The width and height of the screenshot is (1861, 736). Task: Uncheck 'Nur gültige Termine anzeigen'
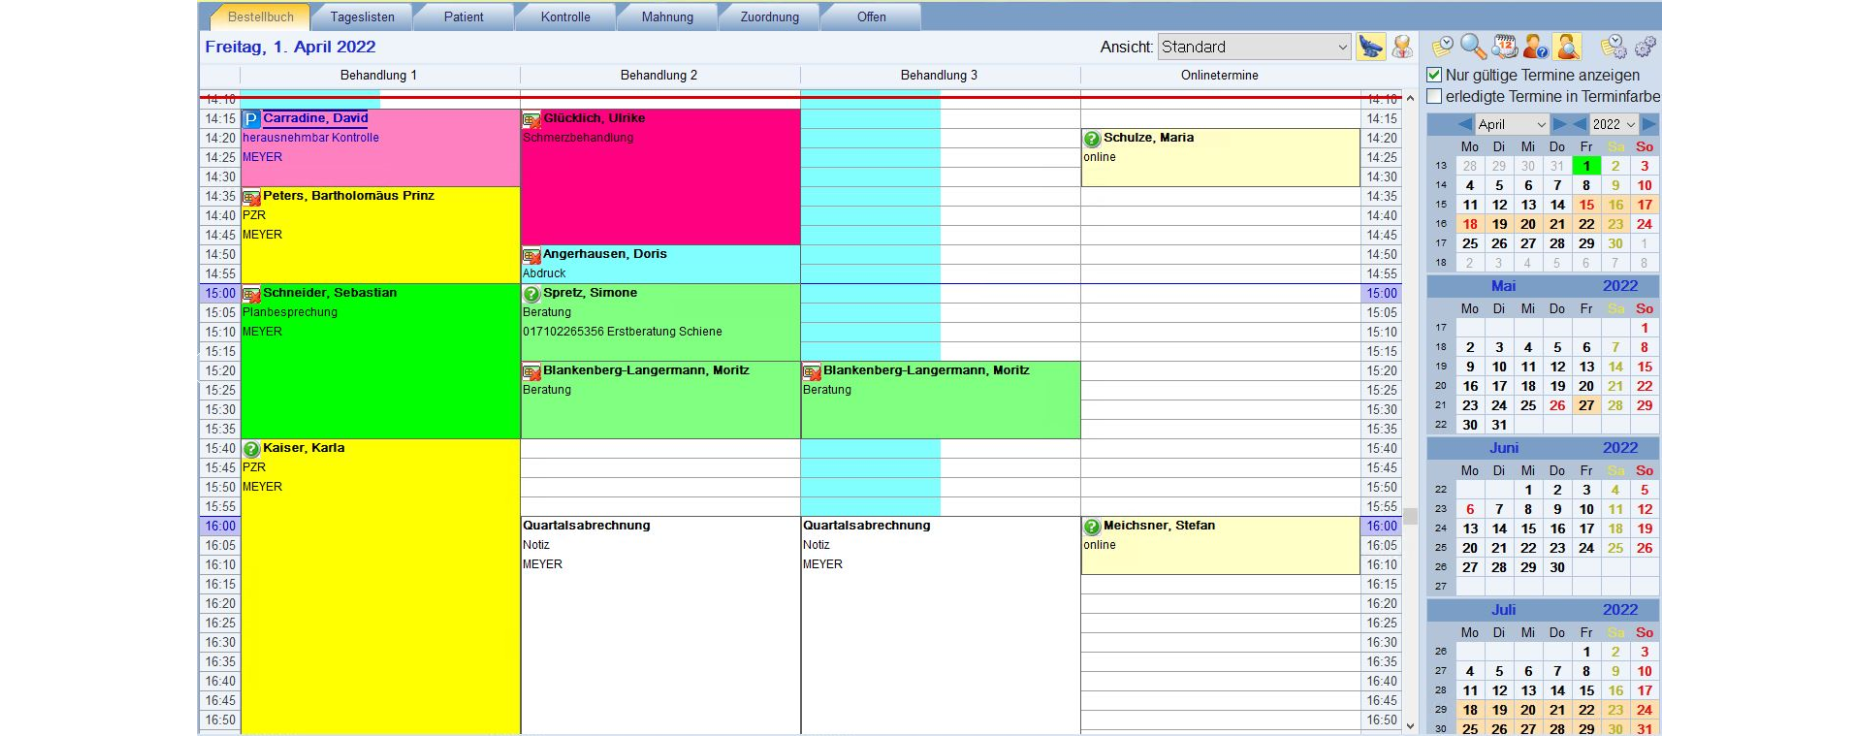tap(1435, 75)
